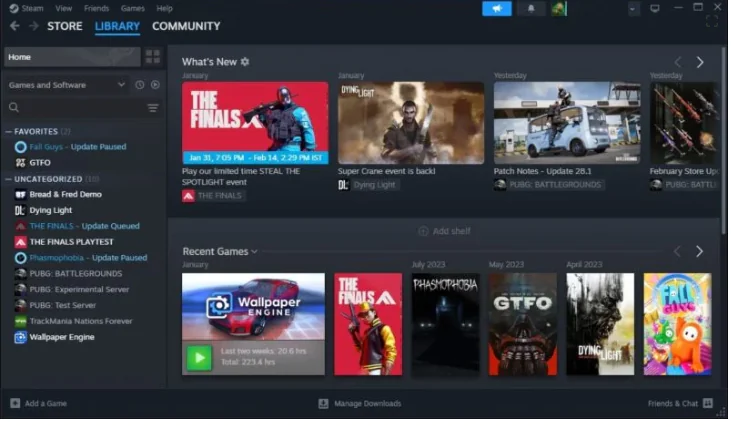731x427 pixels.
Task: Open the View menu
Action: point(63,8)
